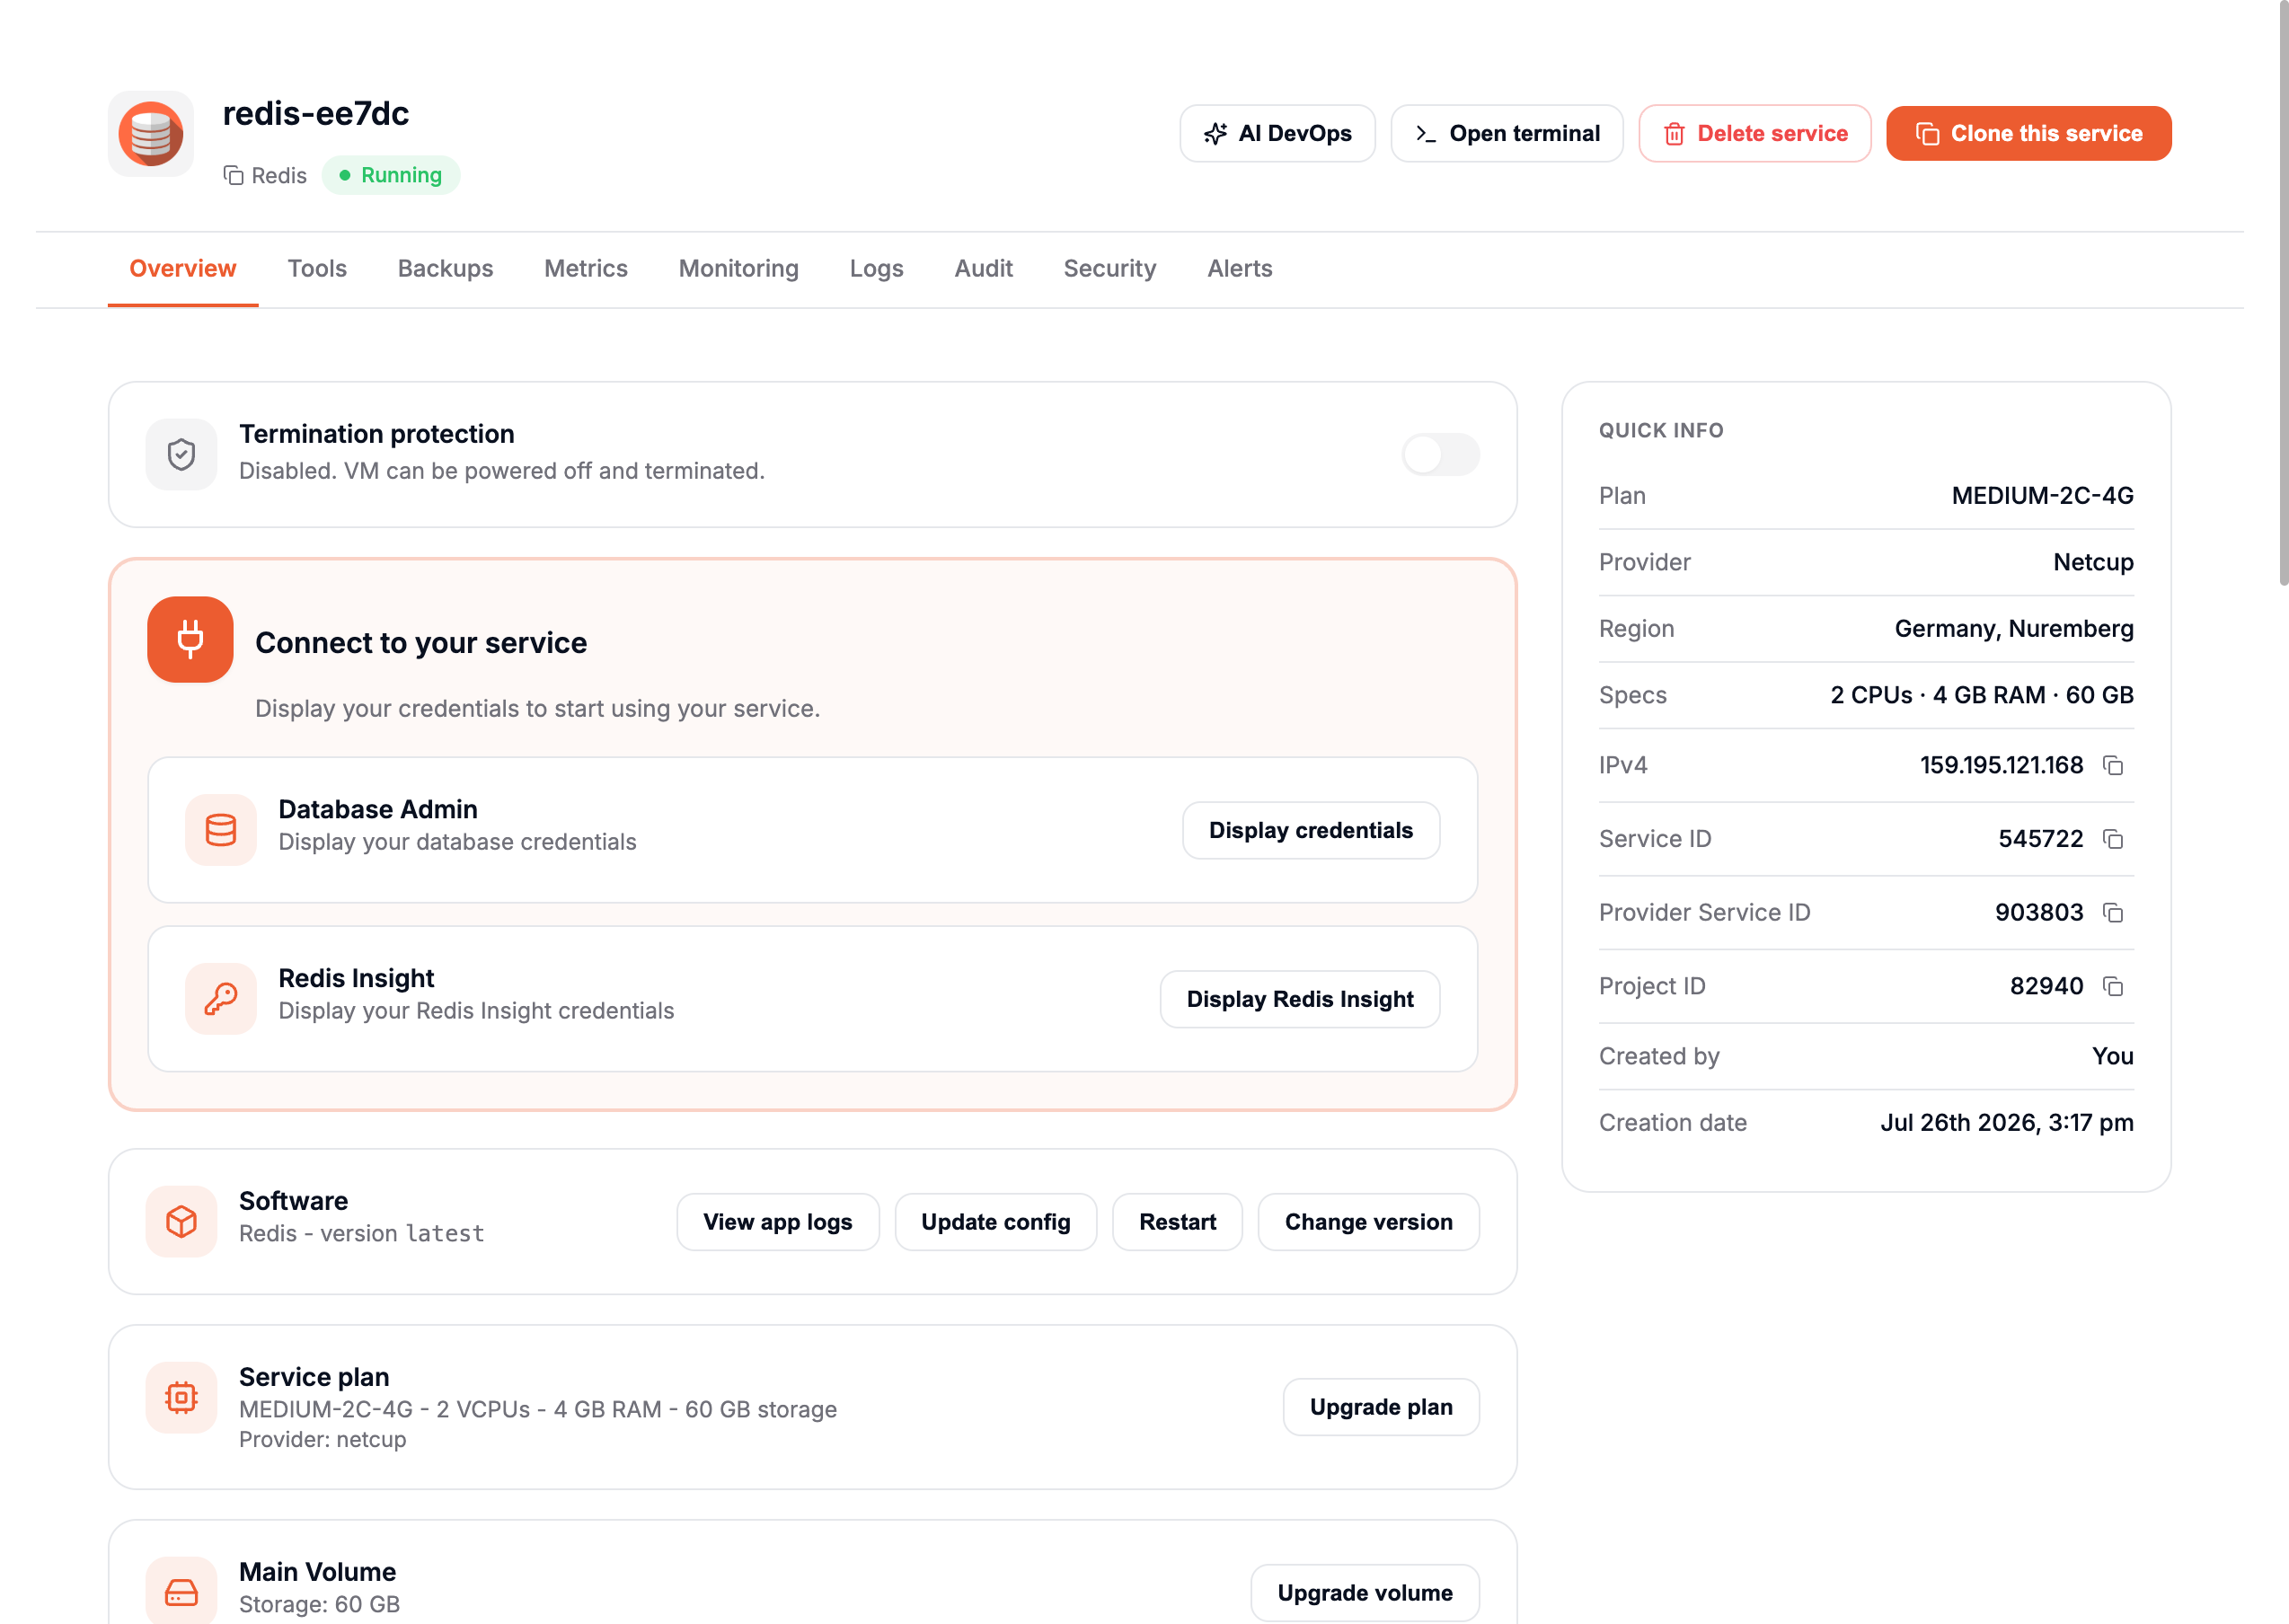Image resolution: width=2289 pixels, height=1624 pixels.
Task: Copy the Service ID 545722
Action: tap(2112, 839)
